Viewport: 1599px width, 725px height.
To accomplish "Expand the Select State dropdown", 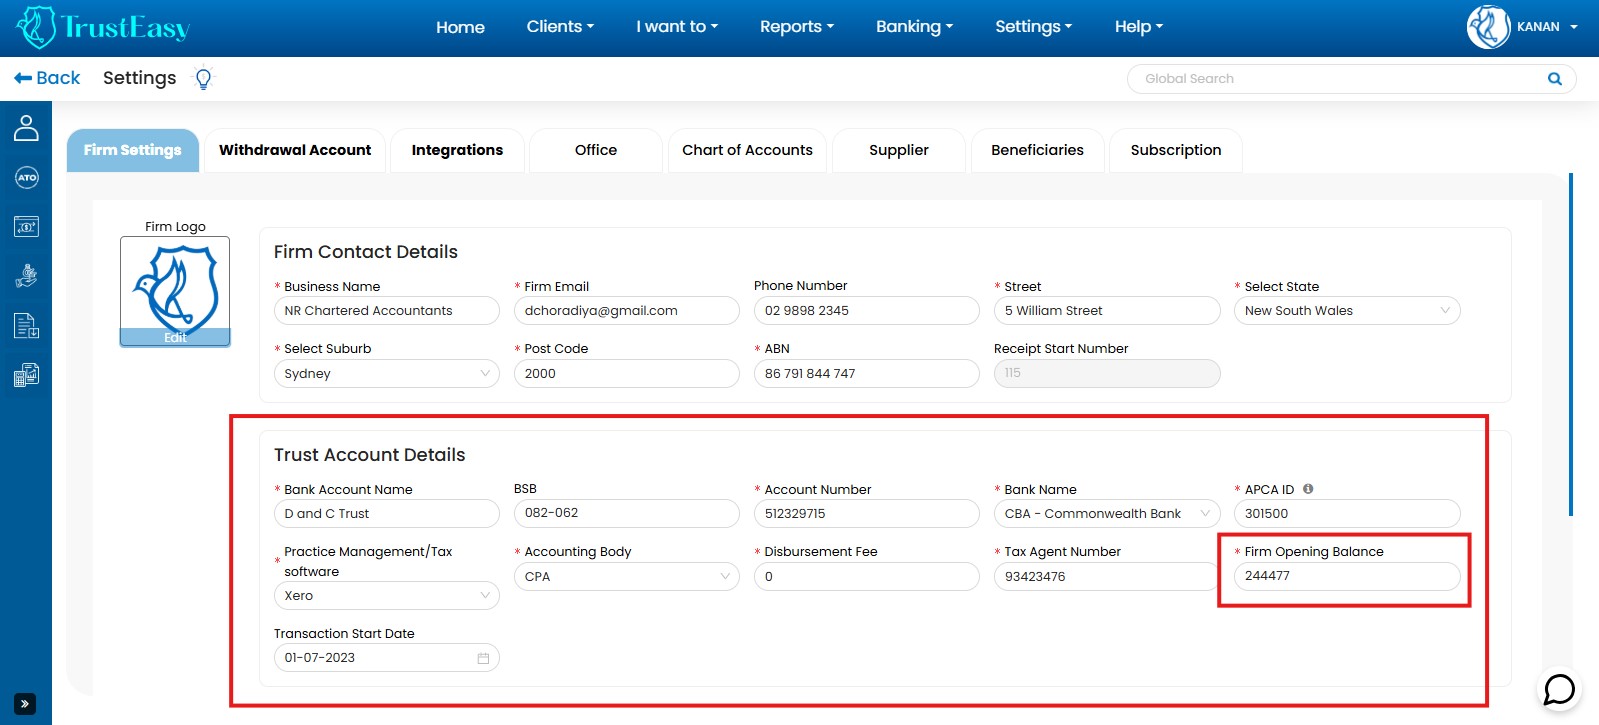I will [1346, 311].
